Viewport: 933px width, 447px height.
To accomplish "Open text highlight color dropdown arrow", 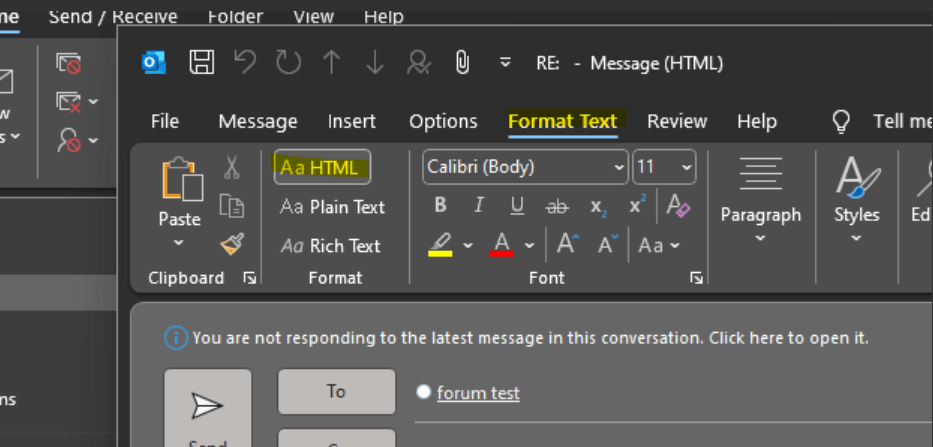I will click(x=468, y=245).
